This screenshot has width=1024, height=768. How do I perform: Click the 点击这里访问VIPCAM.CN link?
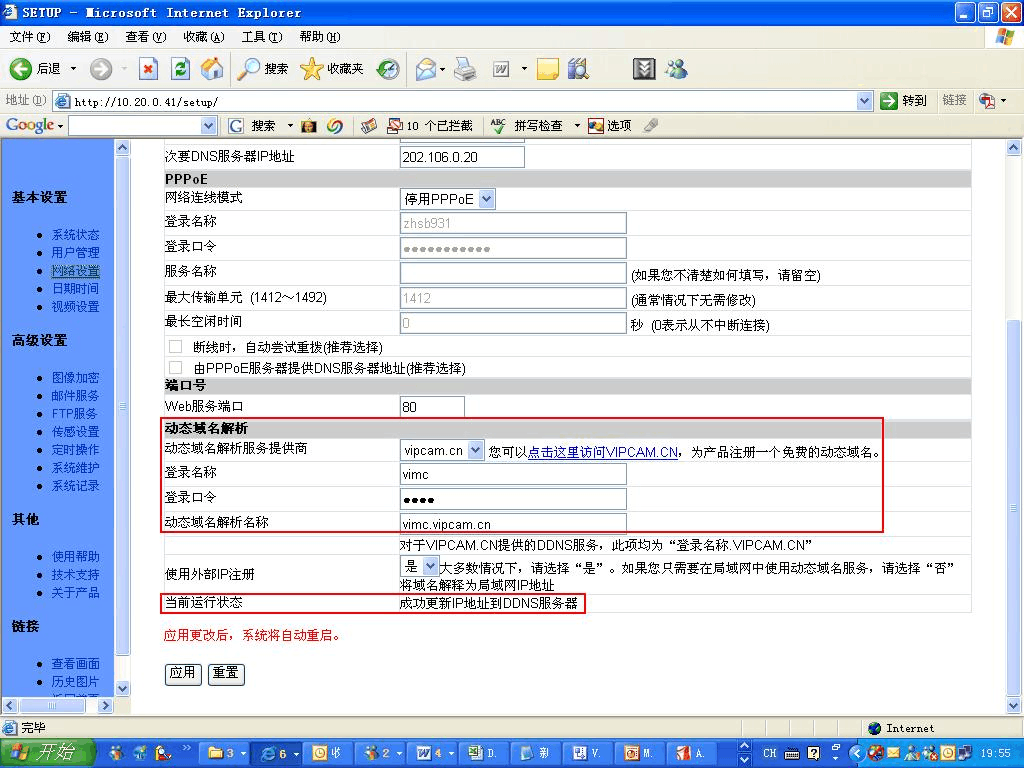(x=603, y=452)
